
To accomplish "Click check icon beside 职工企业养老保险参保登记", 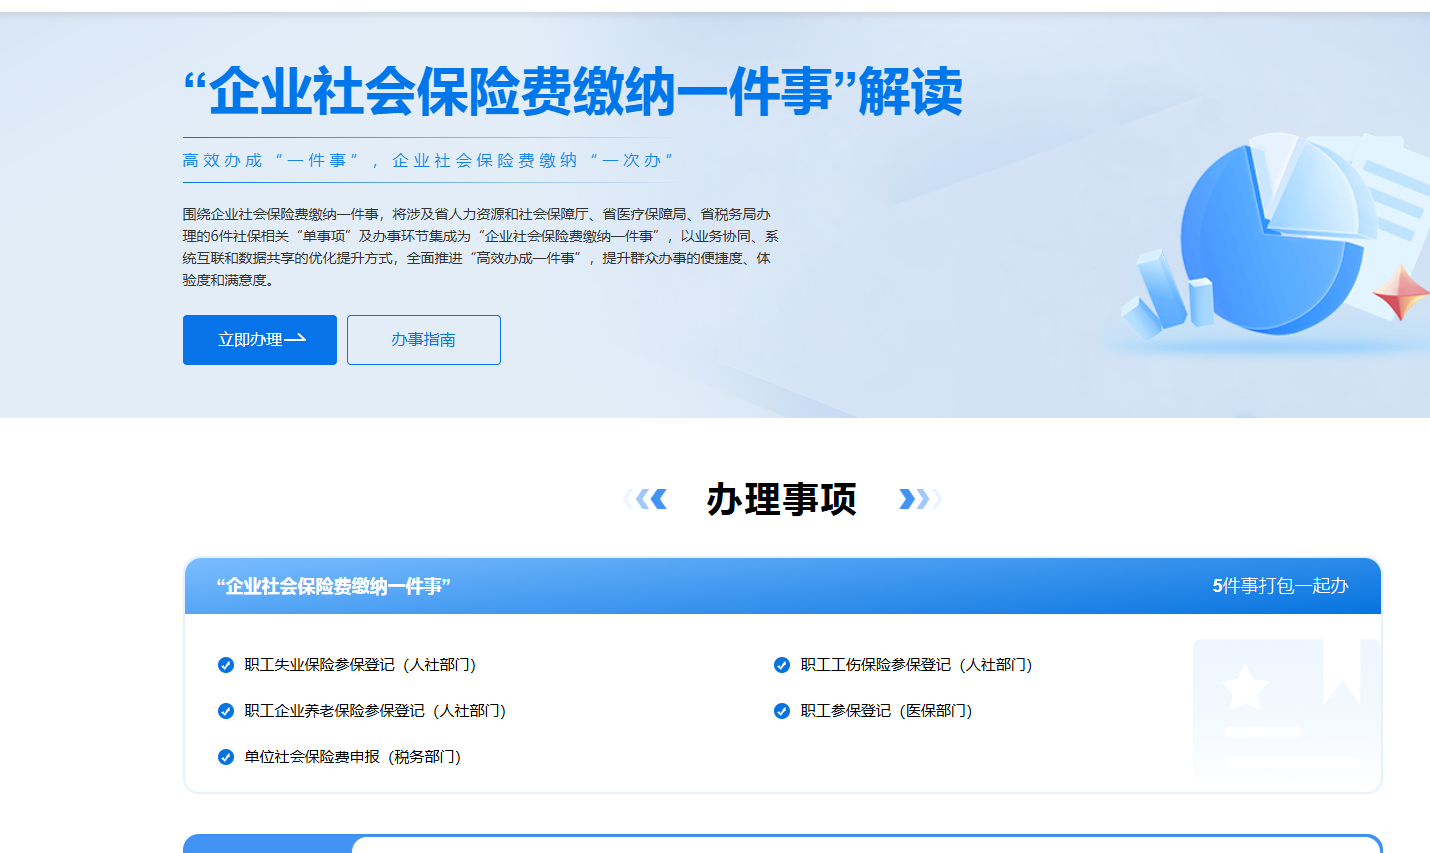I will coord(226,711).
